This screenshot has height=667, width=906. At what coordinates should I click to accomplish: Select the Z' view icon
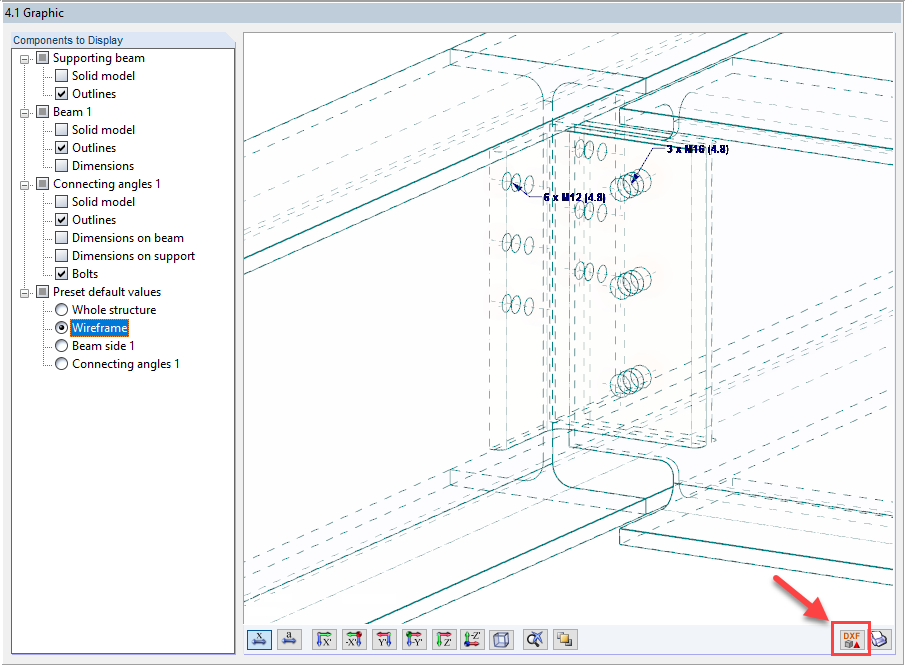point(443,639)
